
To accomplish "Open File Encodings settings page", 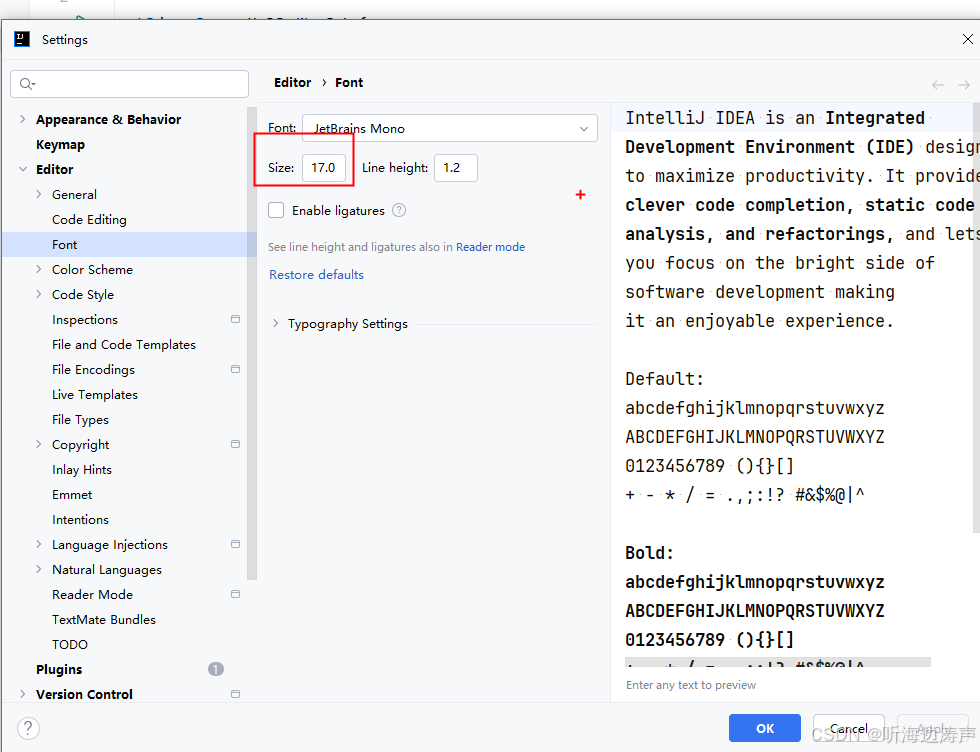I will pyautogui.click(x=93, y=369).
